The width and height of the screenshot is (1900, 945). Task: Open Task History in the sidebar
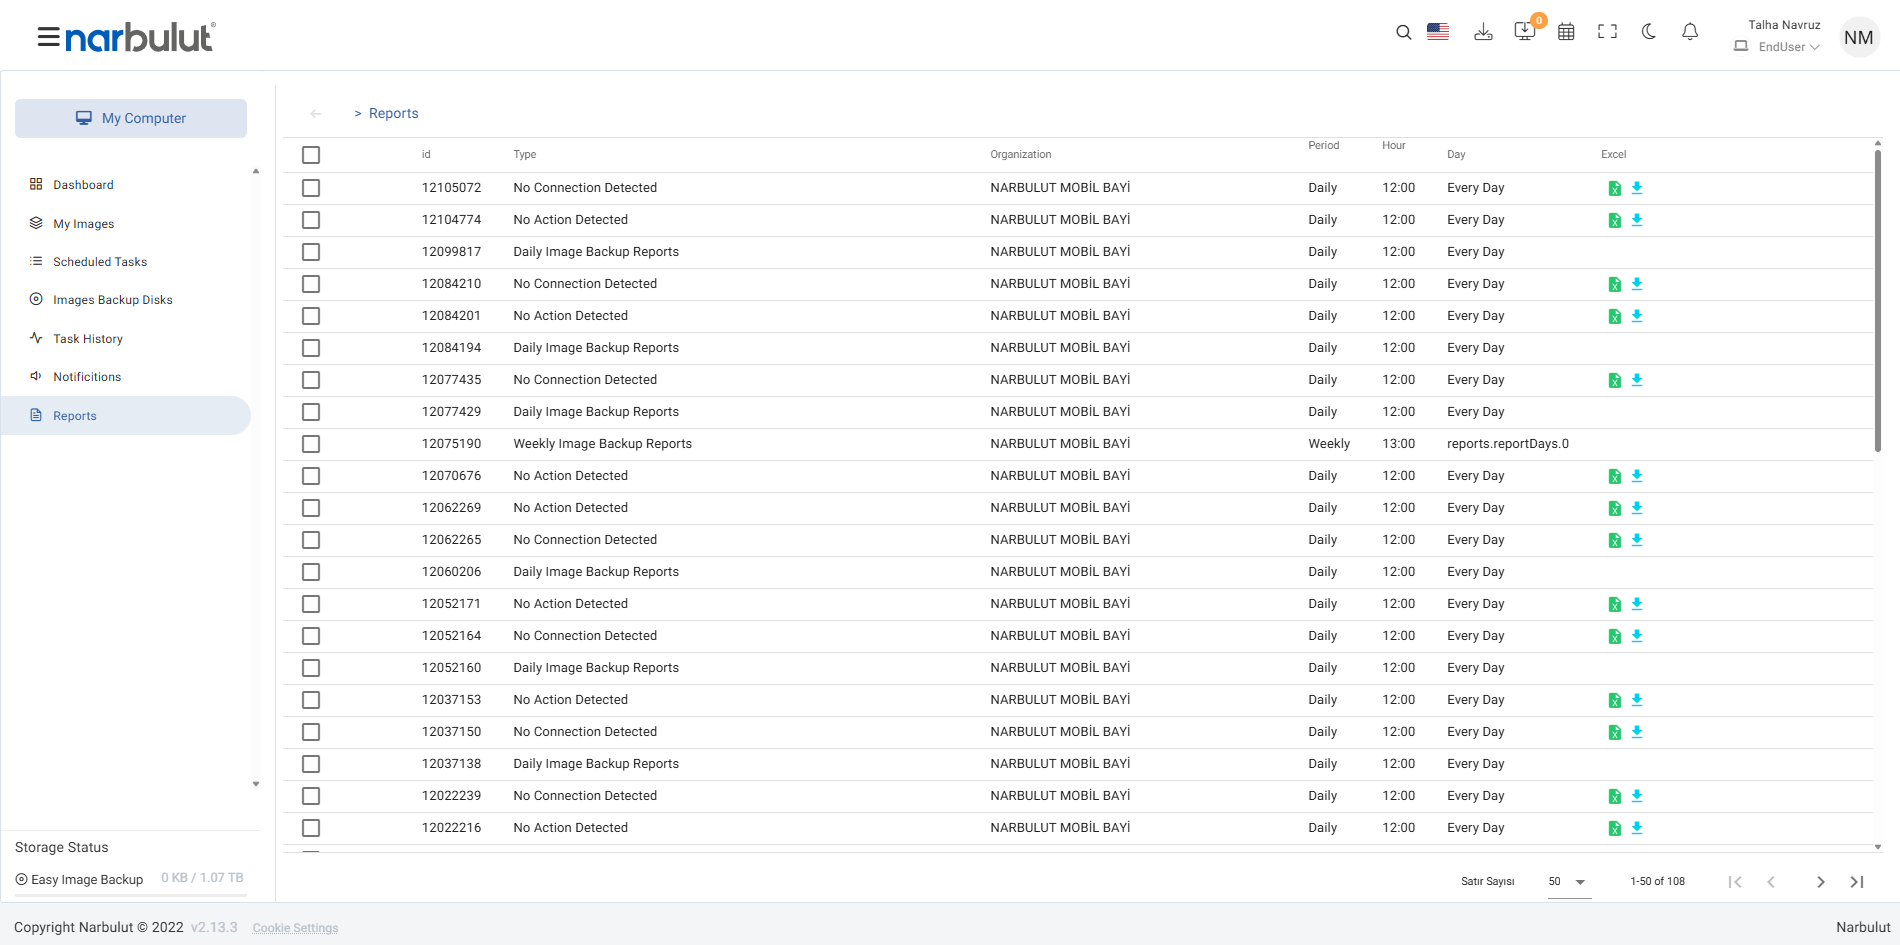88,339
